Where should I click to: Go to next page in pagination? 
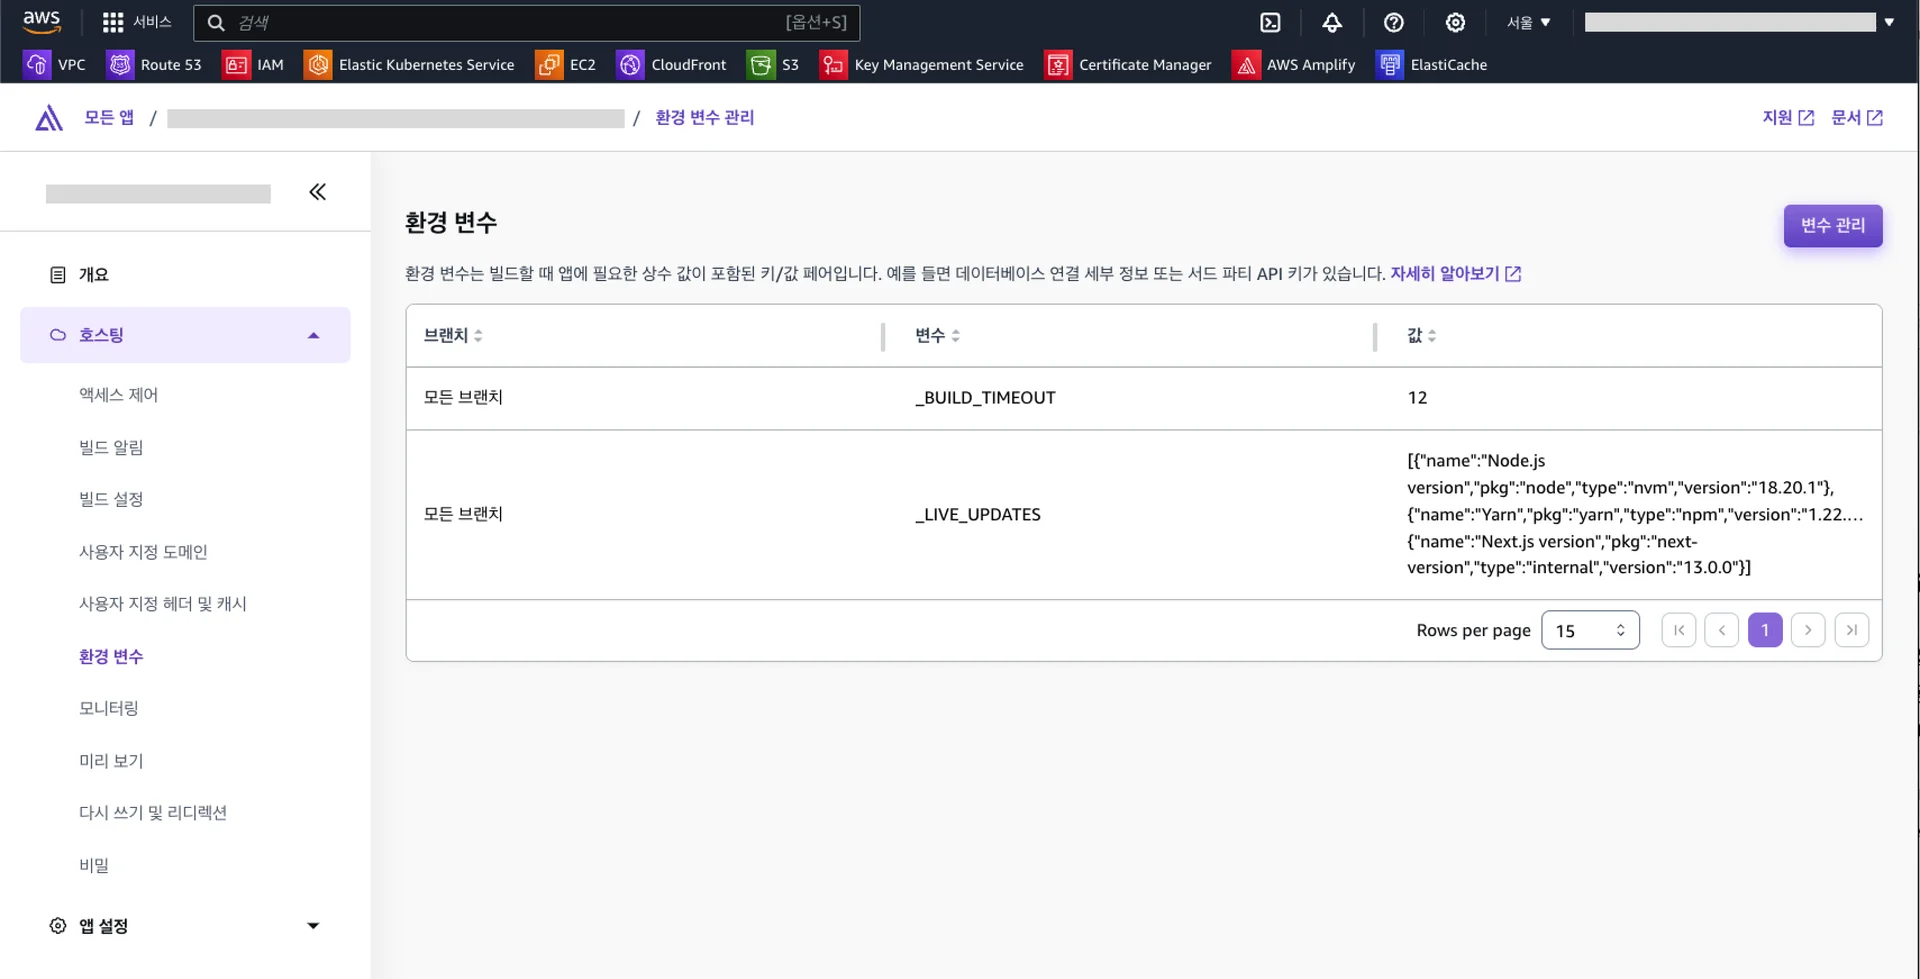(1807, 630)
